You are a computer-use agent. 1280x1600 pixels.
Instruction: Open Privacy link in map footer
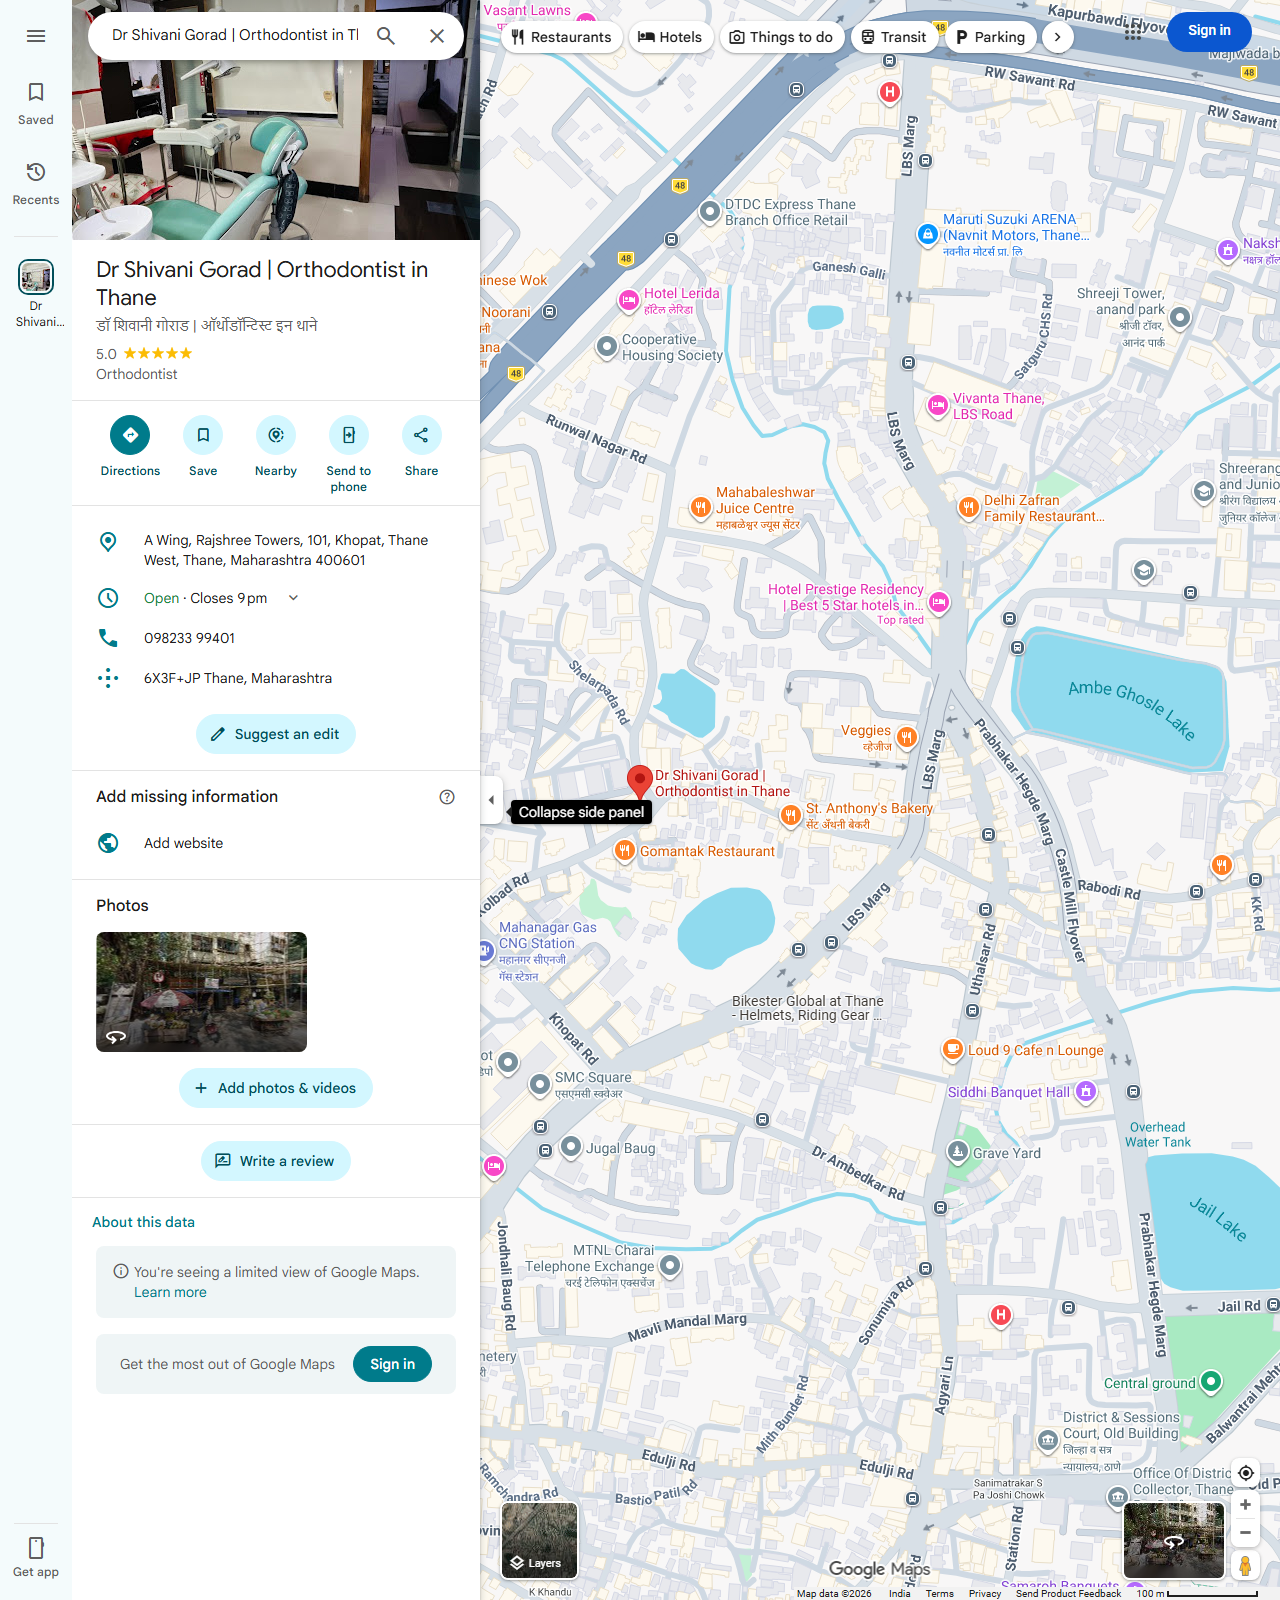pyautogui.click(x=984, y=1593)
